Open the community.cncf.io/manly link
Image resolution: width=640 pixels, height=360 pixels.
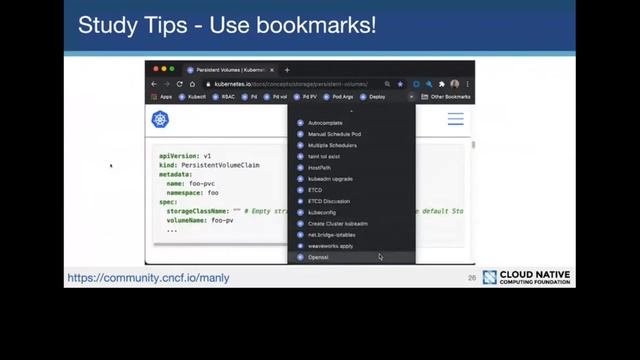tap(148, 278)
